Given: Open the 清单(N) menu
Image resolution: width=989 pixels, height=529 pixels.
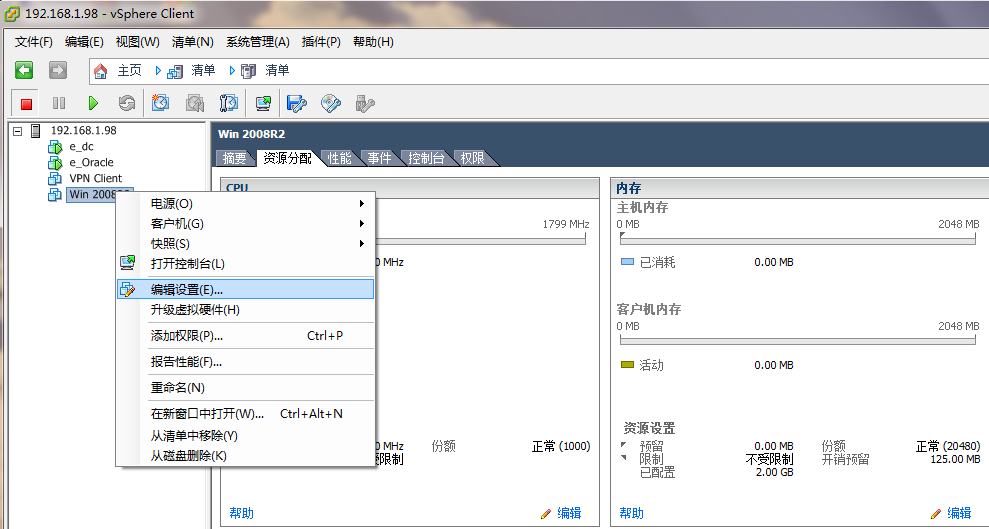Looking at the screenshot, I should pyautogui.click(x=192, y=42).
